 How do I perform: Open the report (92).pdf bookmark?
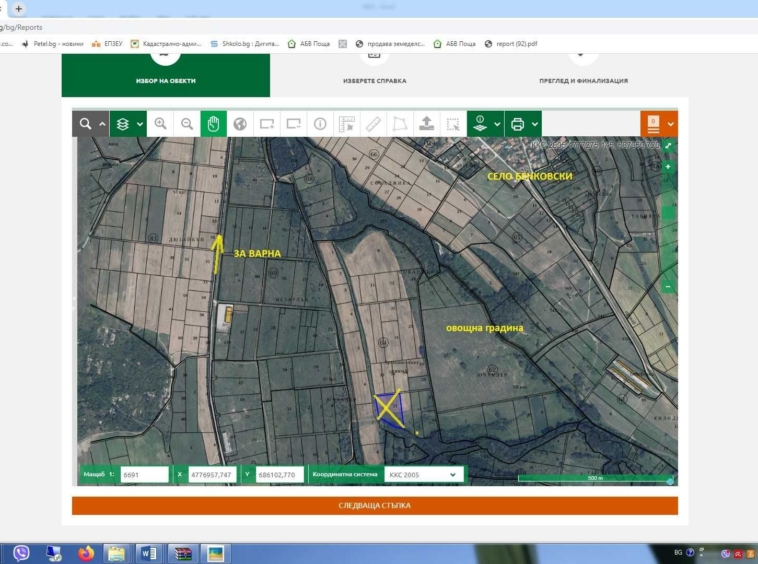[511, 43]
